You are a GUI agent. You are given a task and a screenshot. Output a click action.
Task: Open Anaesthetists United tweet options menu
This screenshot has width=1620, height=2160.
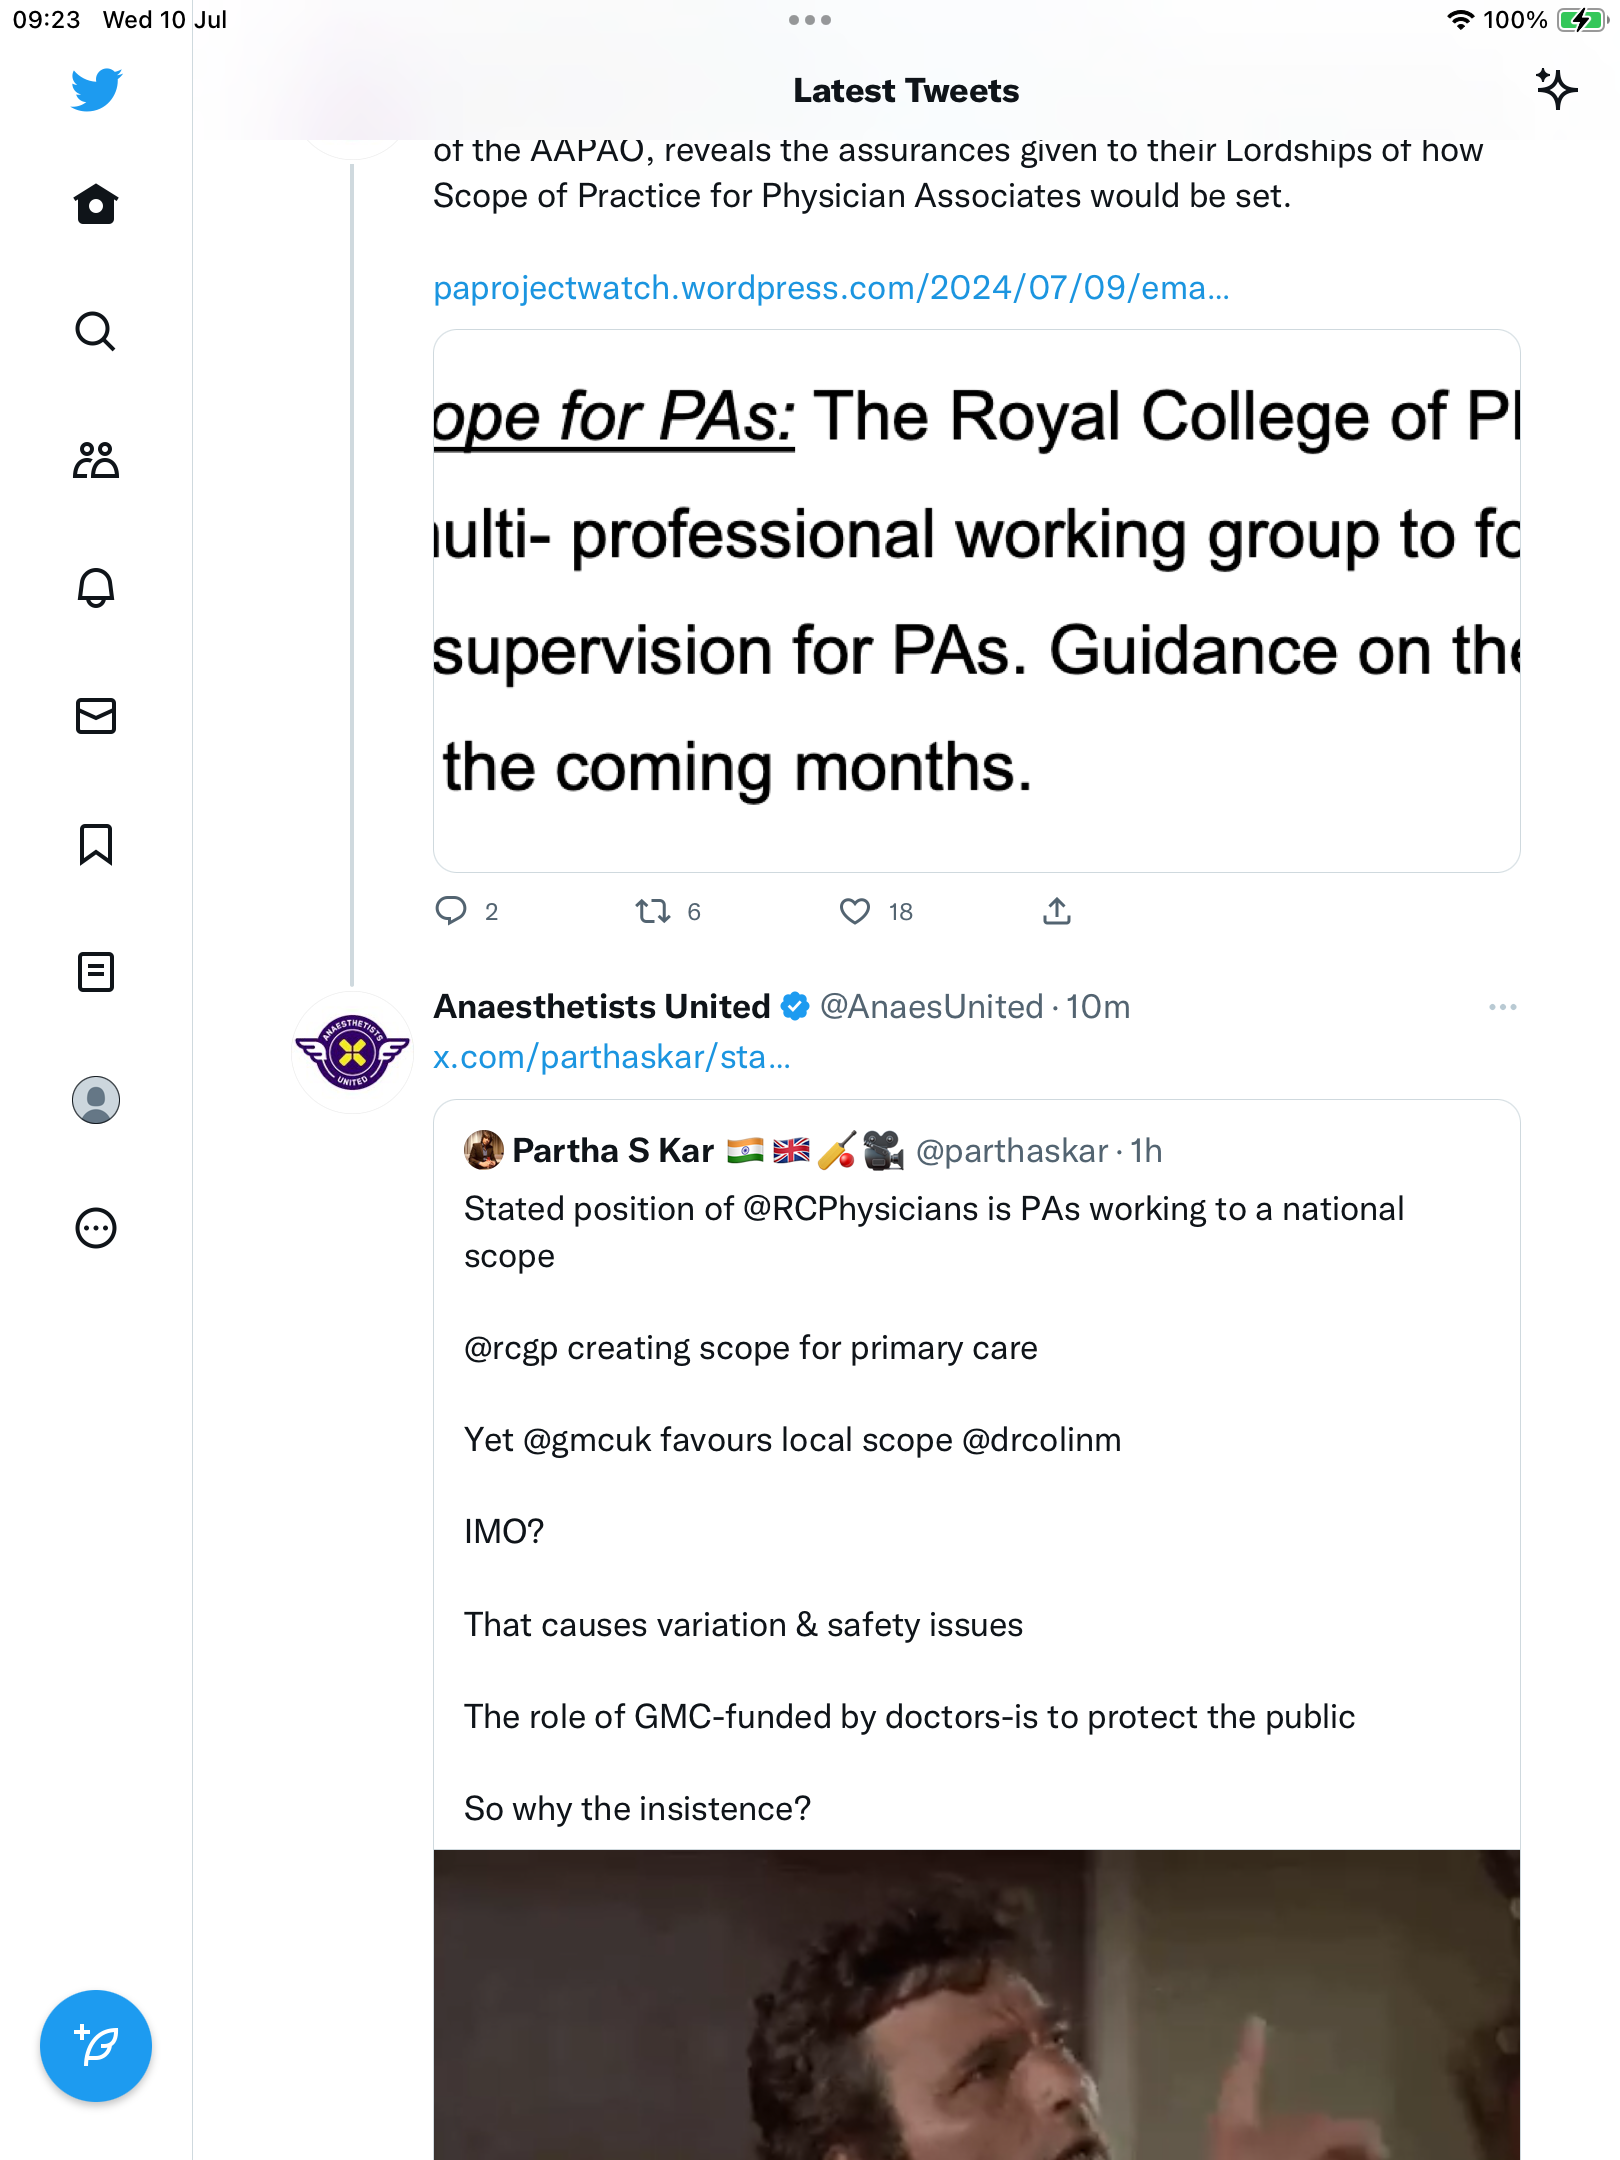[1502, 1007]
